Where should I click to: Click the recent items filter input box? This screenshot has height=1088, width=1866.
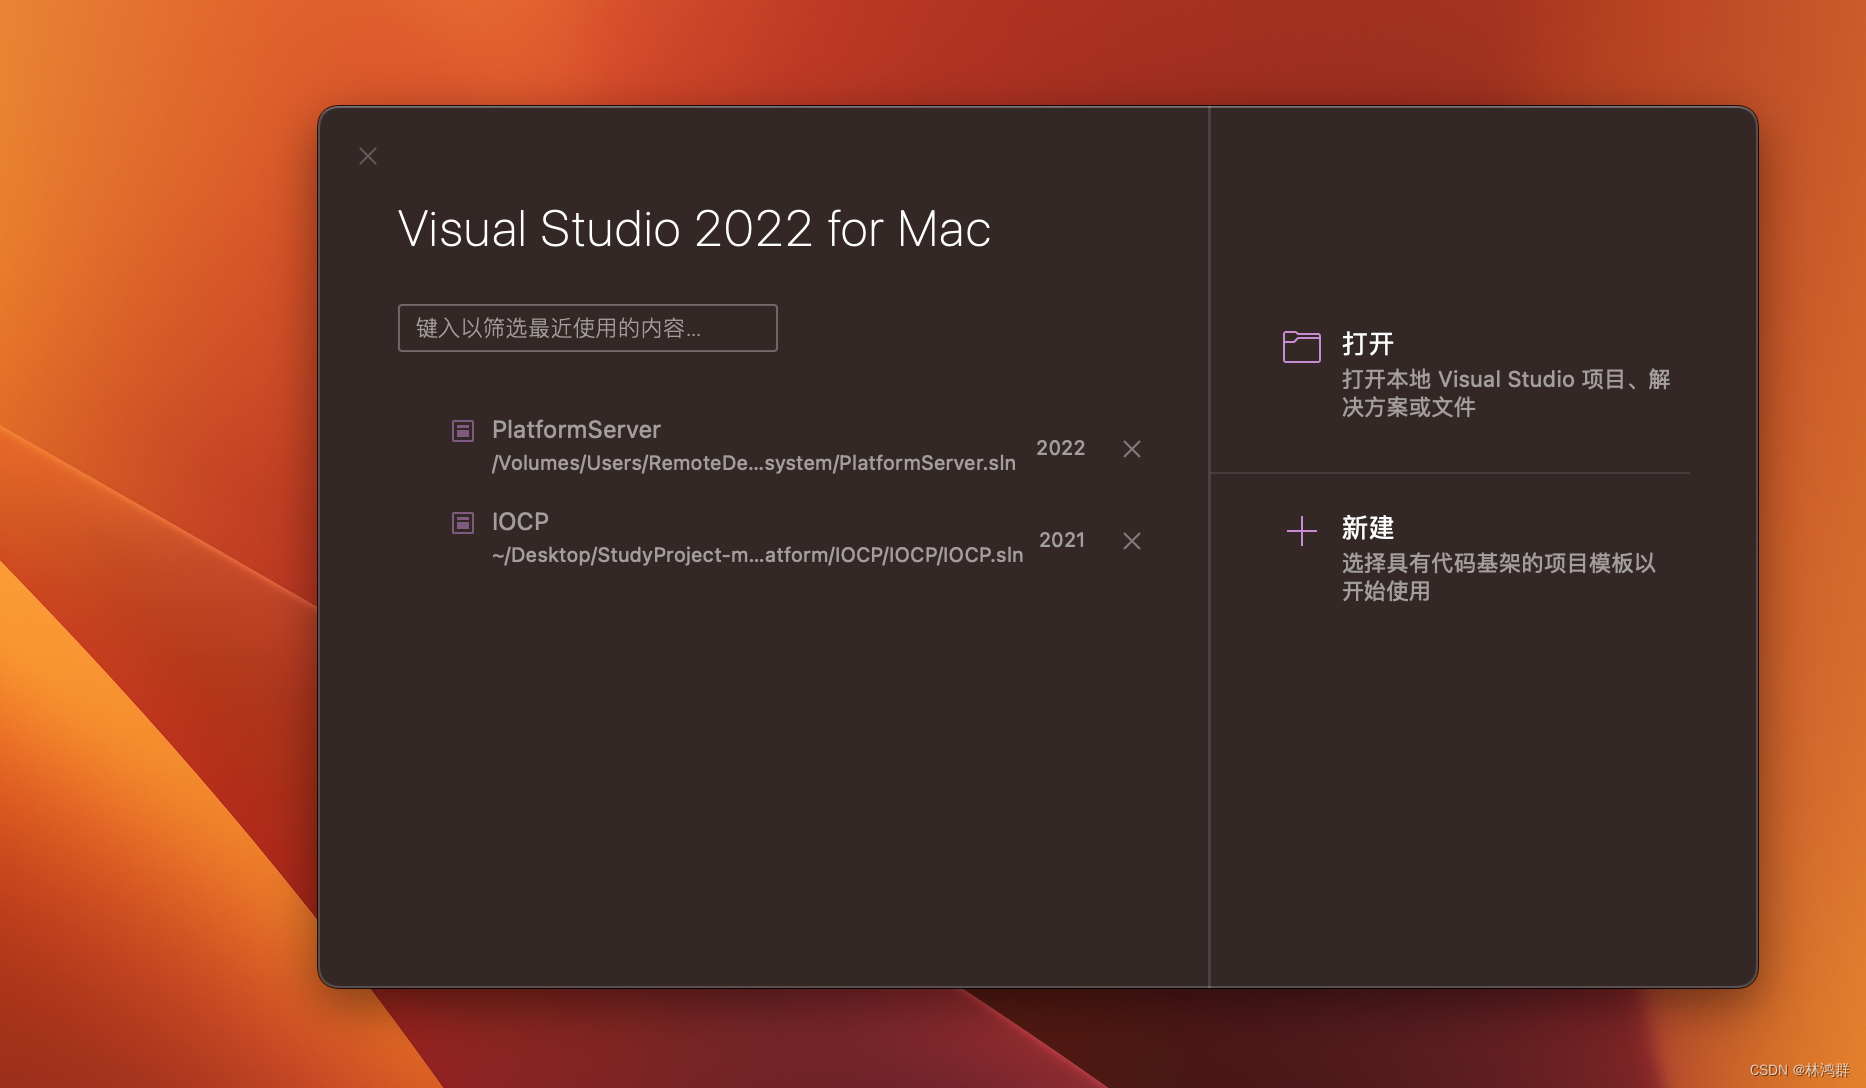[x=588, y=328]
